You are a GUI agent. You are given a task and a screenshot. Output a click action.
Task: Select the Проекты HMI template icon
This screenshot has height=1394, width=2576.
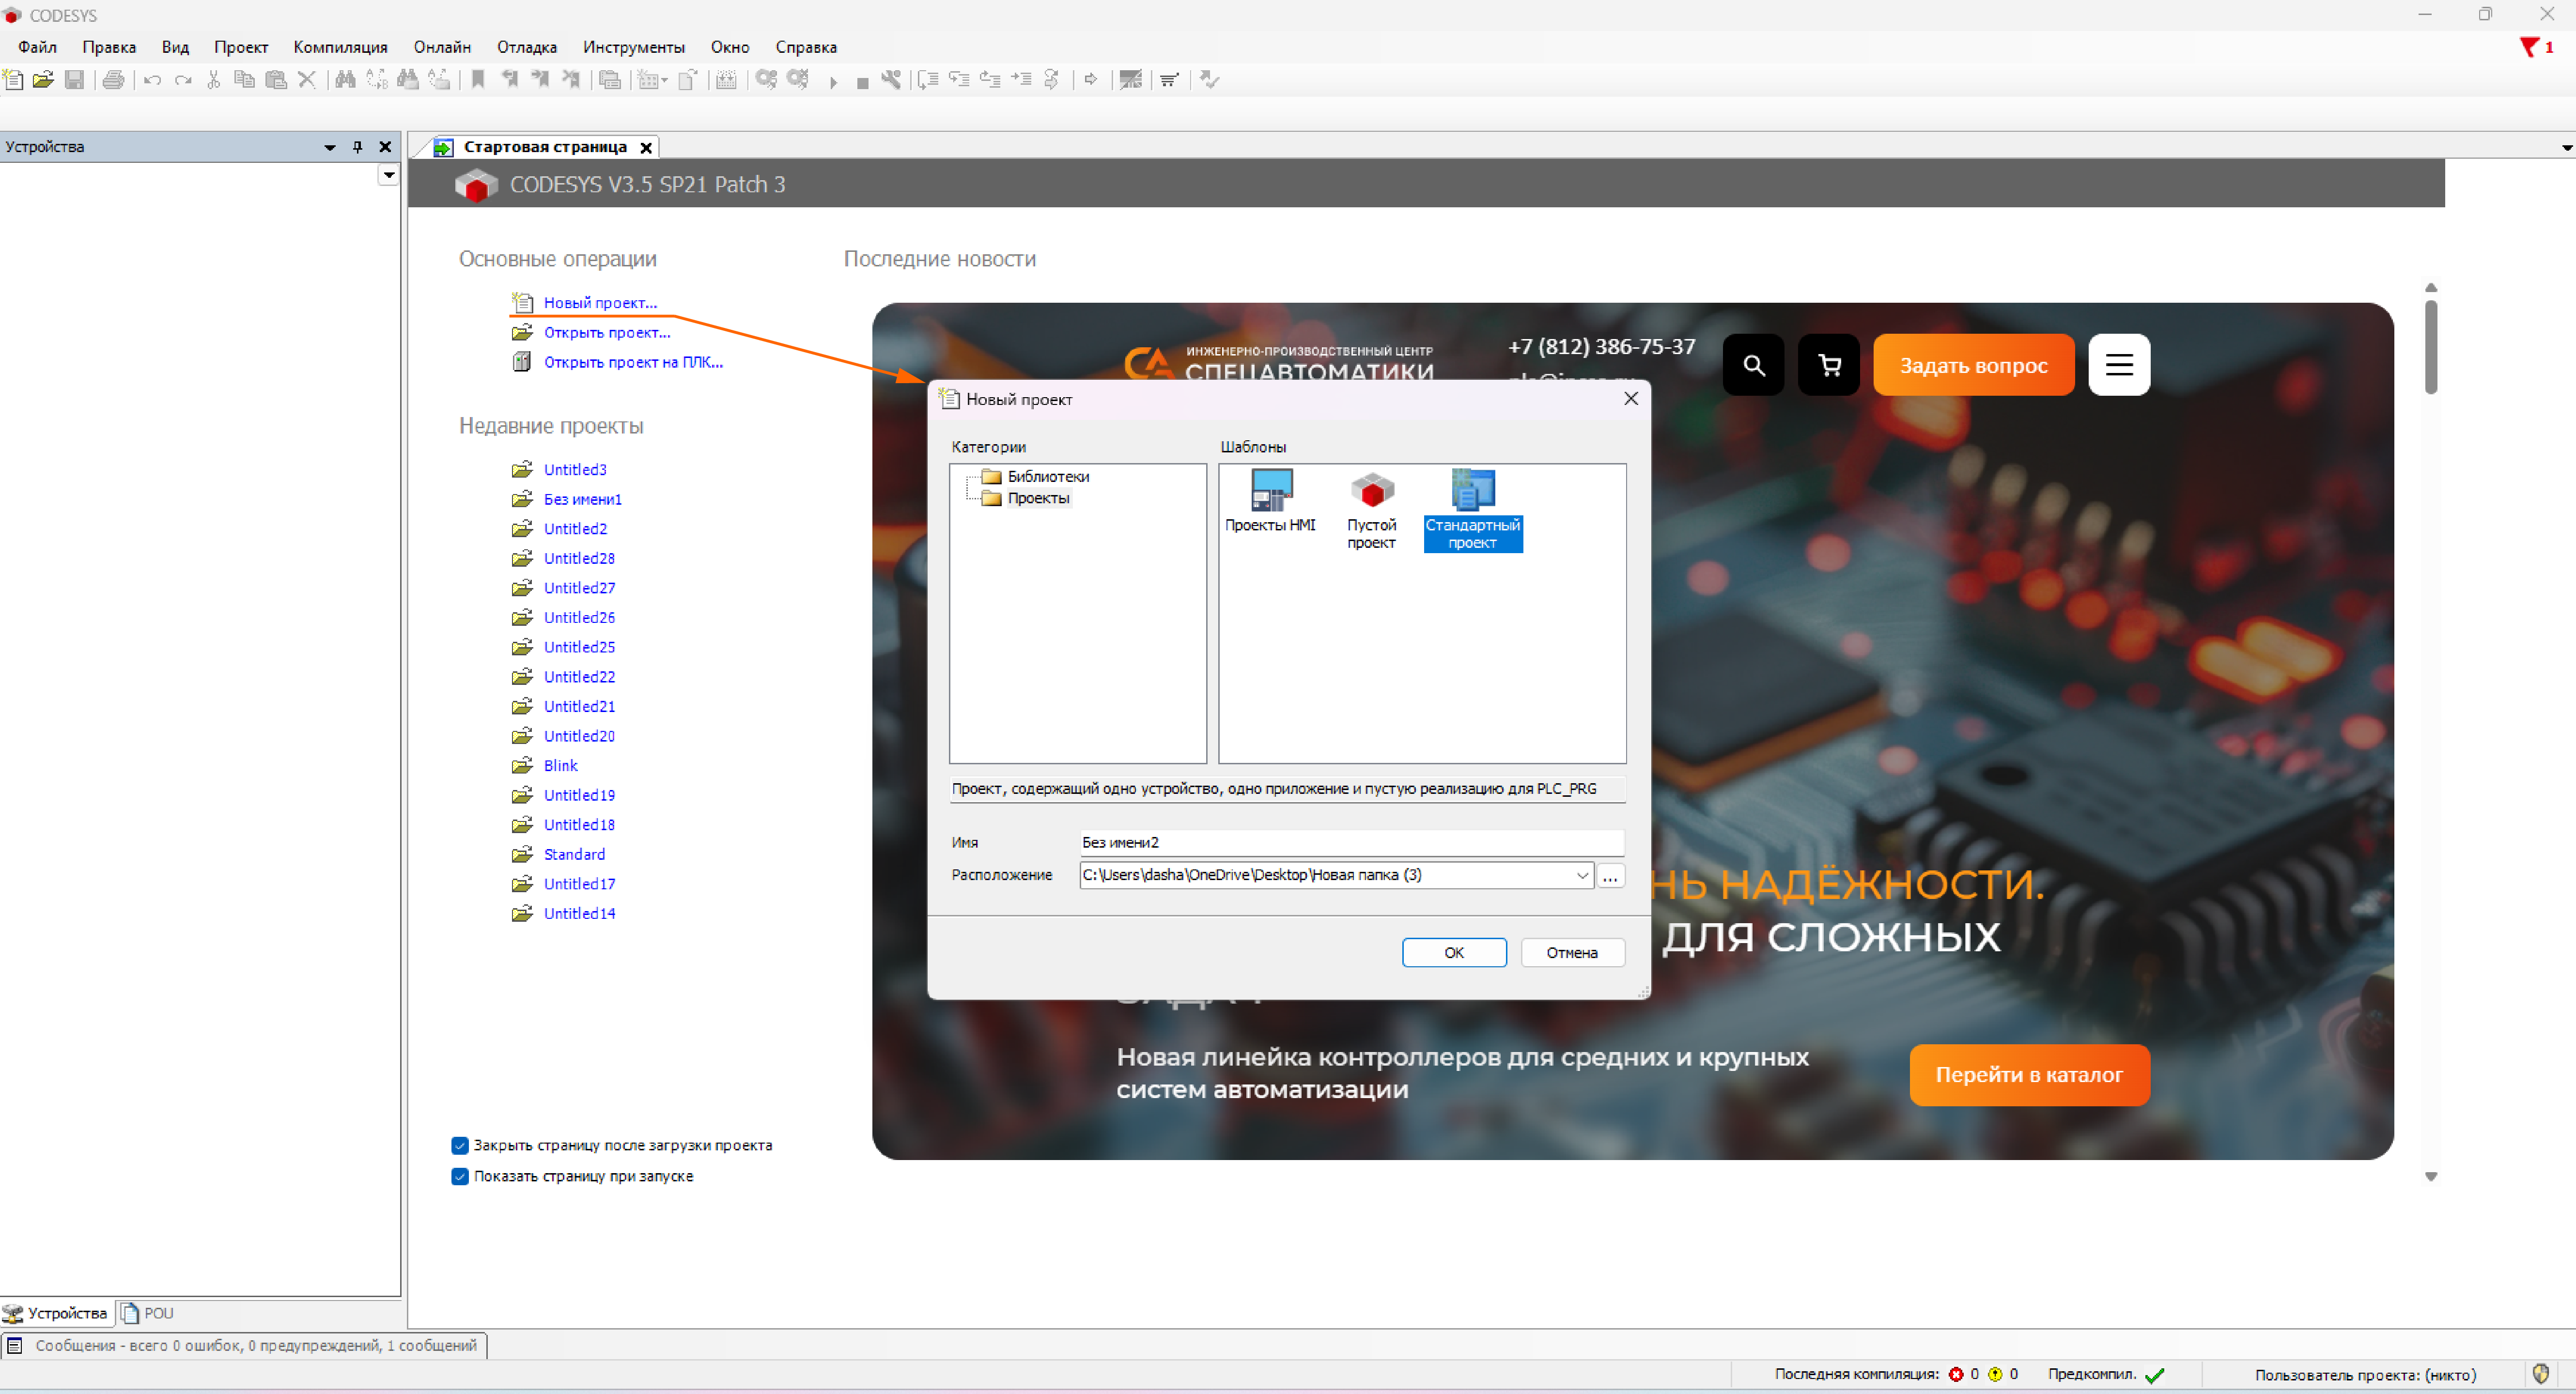pos(1271,502)
